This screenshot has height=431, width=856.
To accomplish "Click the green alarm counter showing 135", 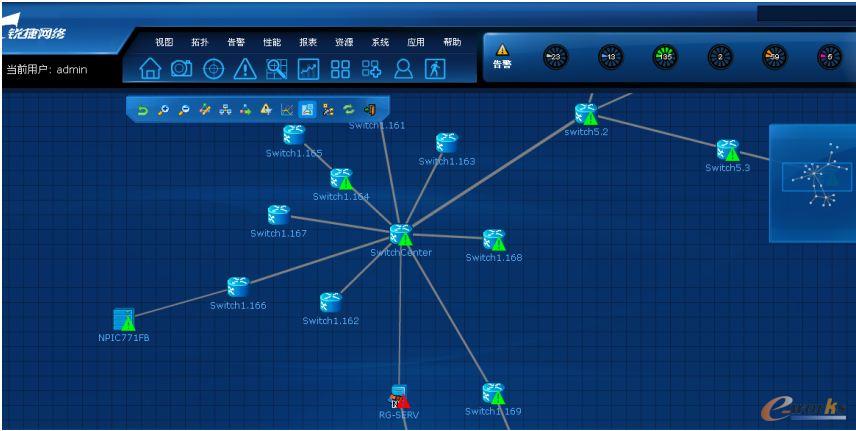I will (665, 58).
